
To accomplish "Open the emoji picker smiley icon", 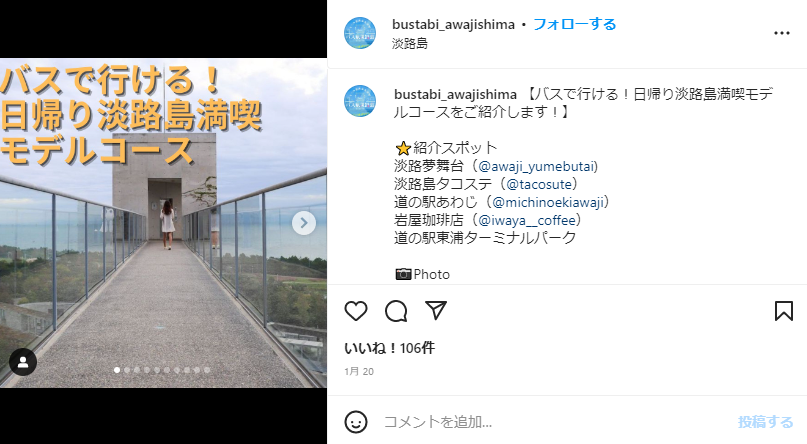I will coord(356,422).
